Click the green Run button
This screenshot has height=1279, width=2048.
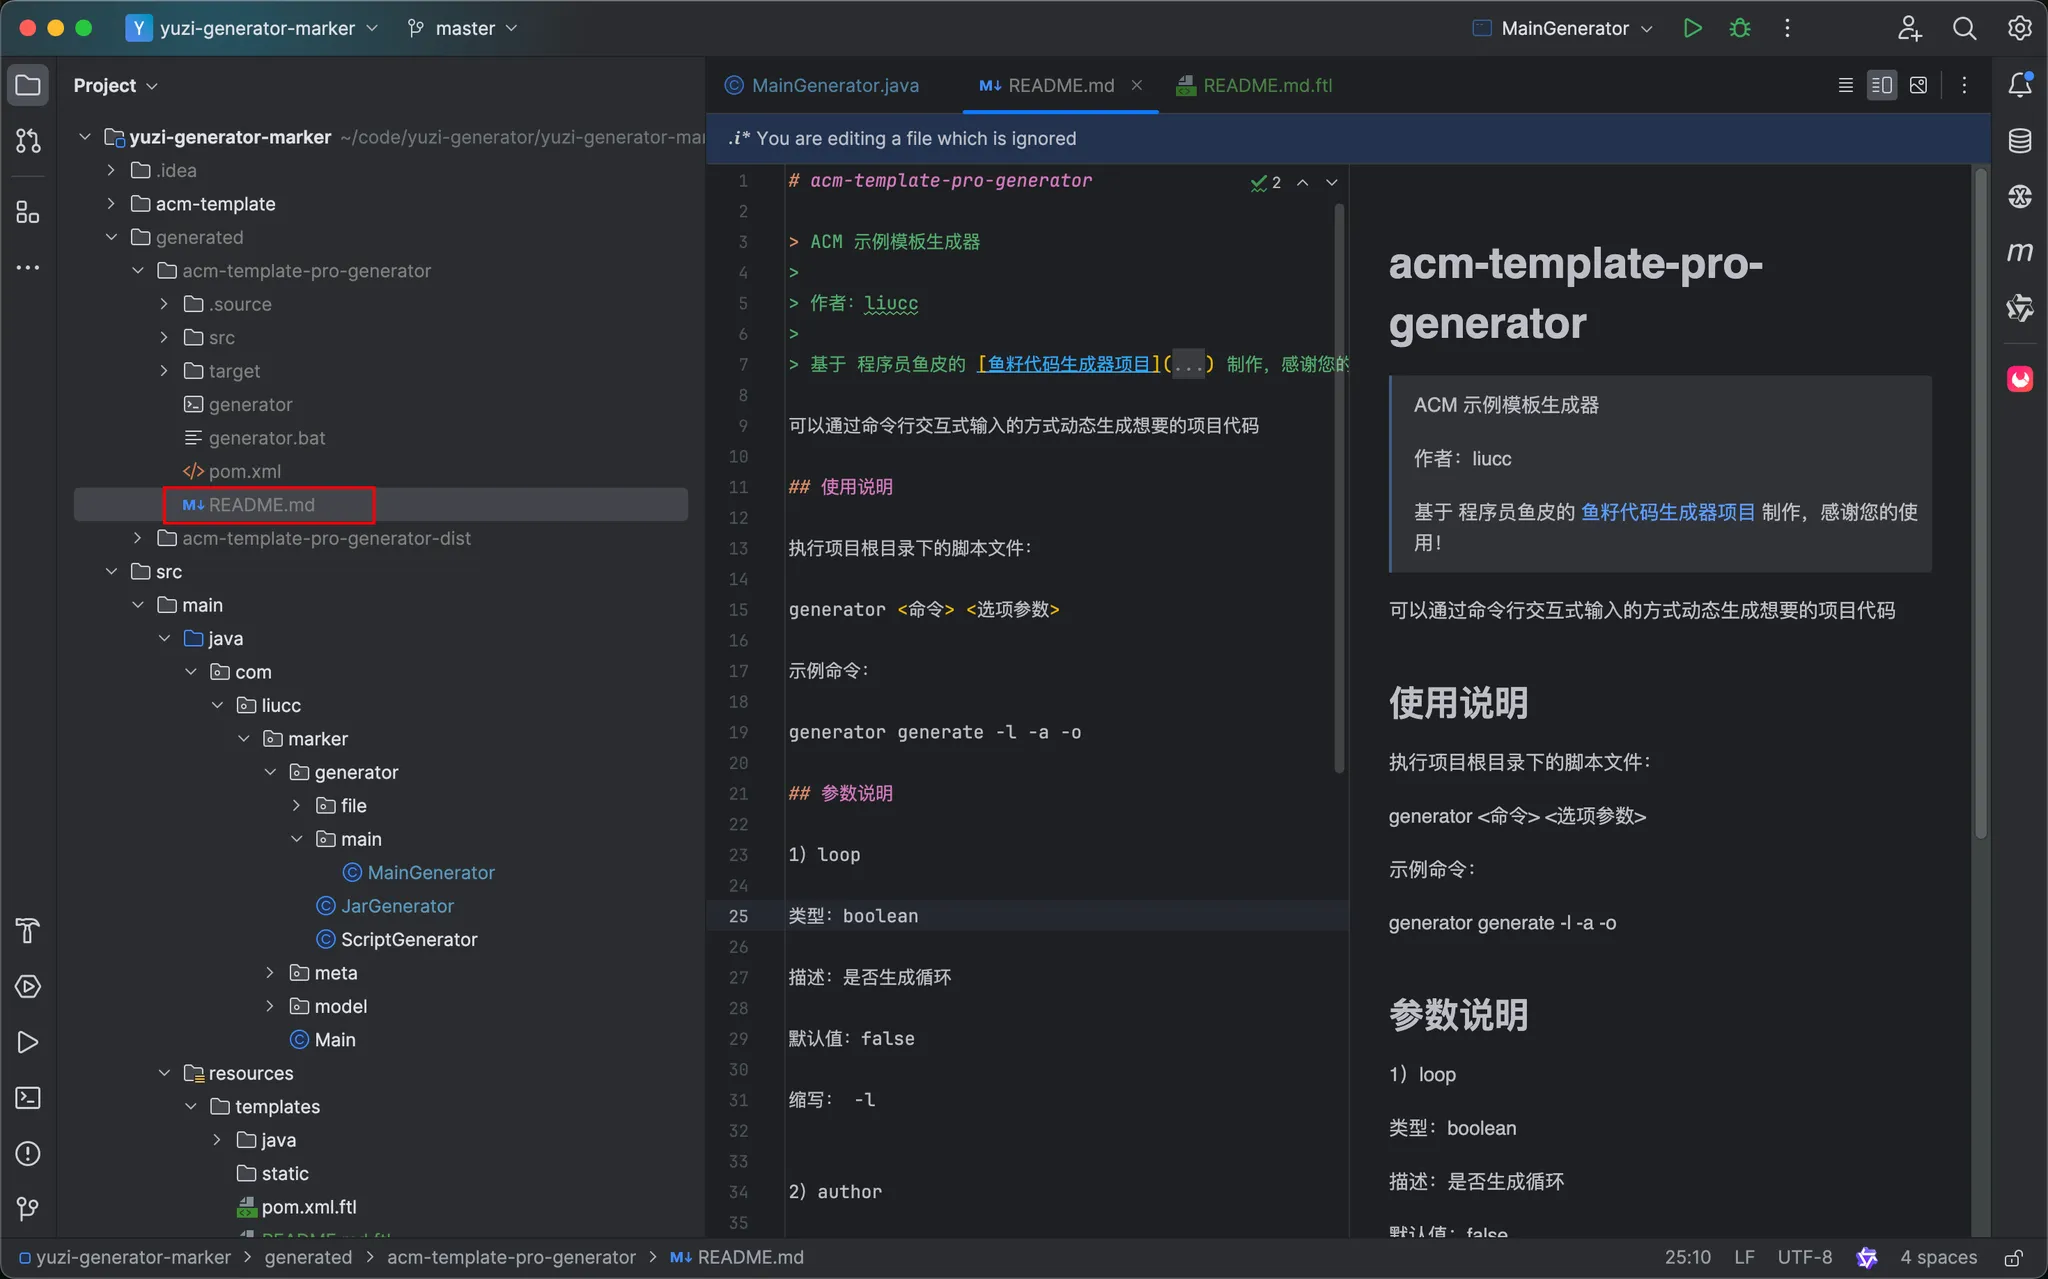pyautogui.click(x=1692, y=28)
